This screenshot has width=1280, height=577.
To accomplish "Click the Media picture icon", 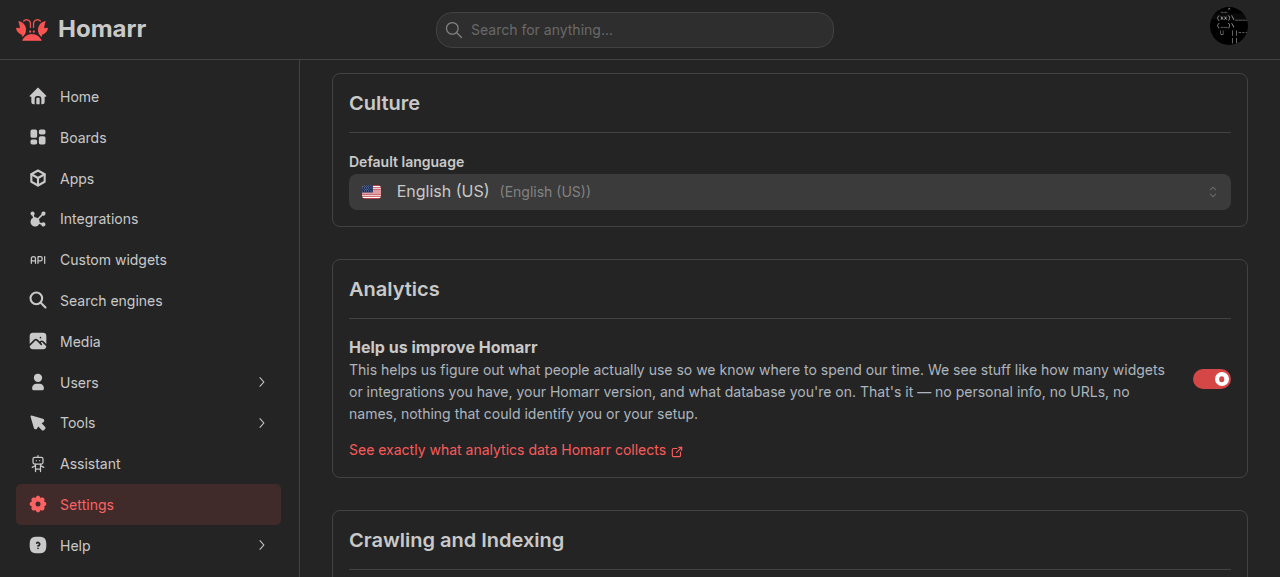I will click(38, 342).
